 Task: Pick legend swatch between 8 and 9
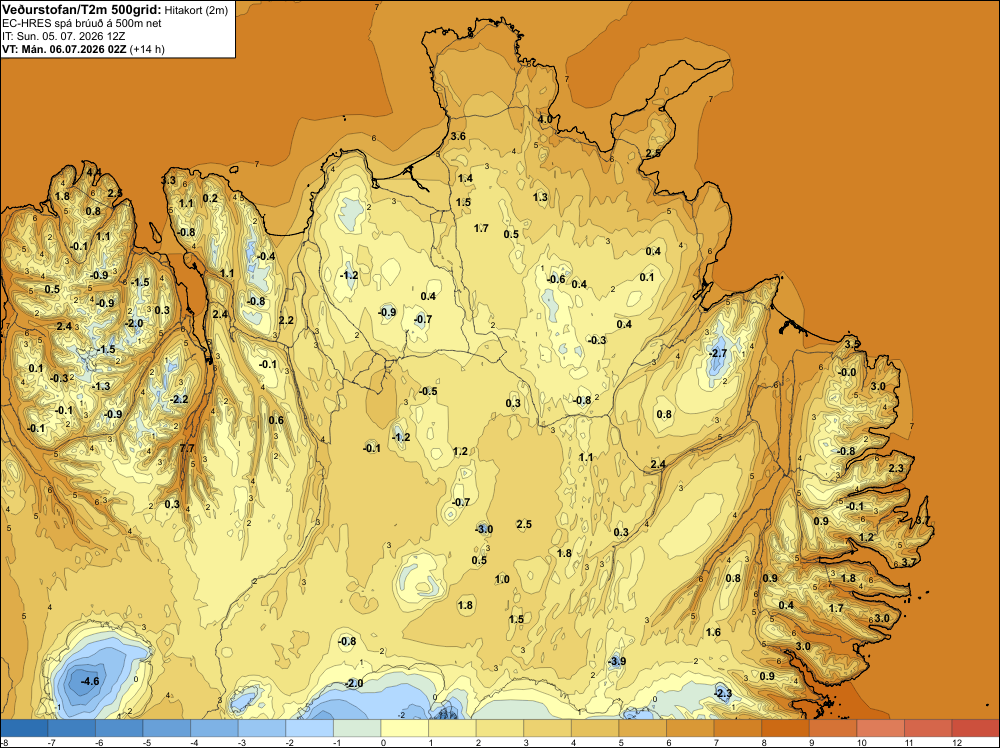785,728
